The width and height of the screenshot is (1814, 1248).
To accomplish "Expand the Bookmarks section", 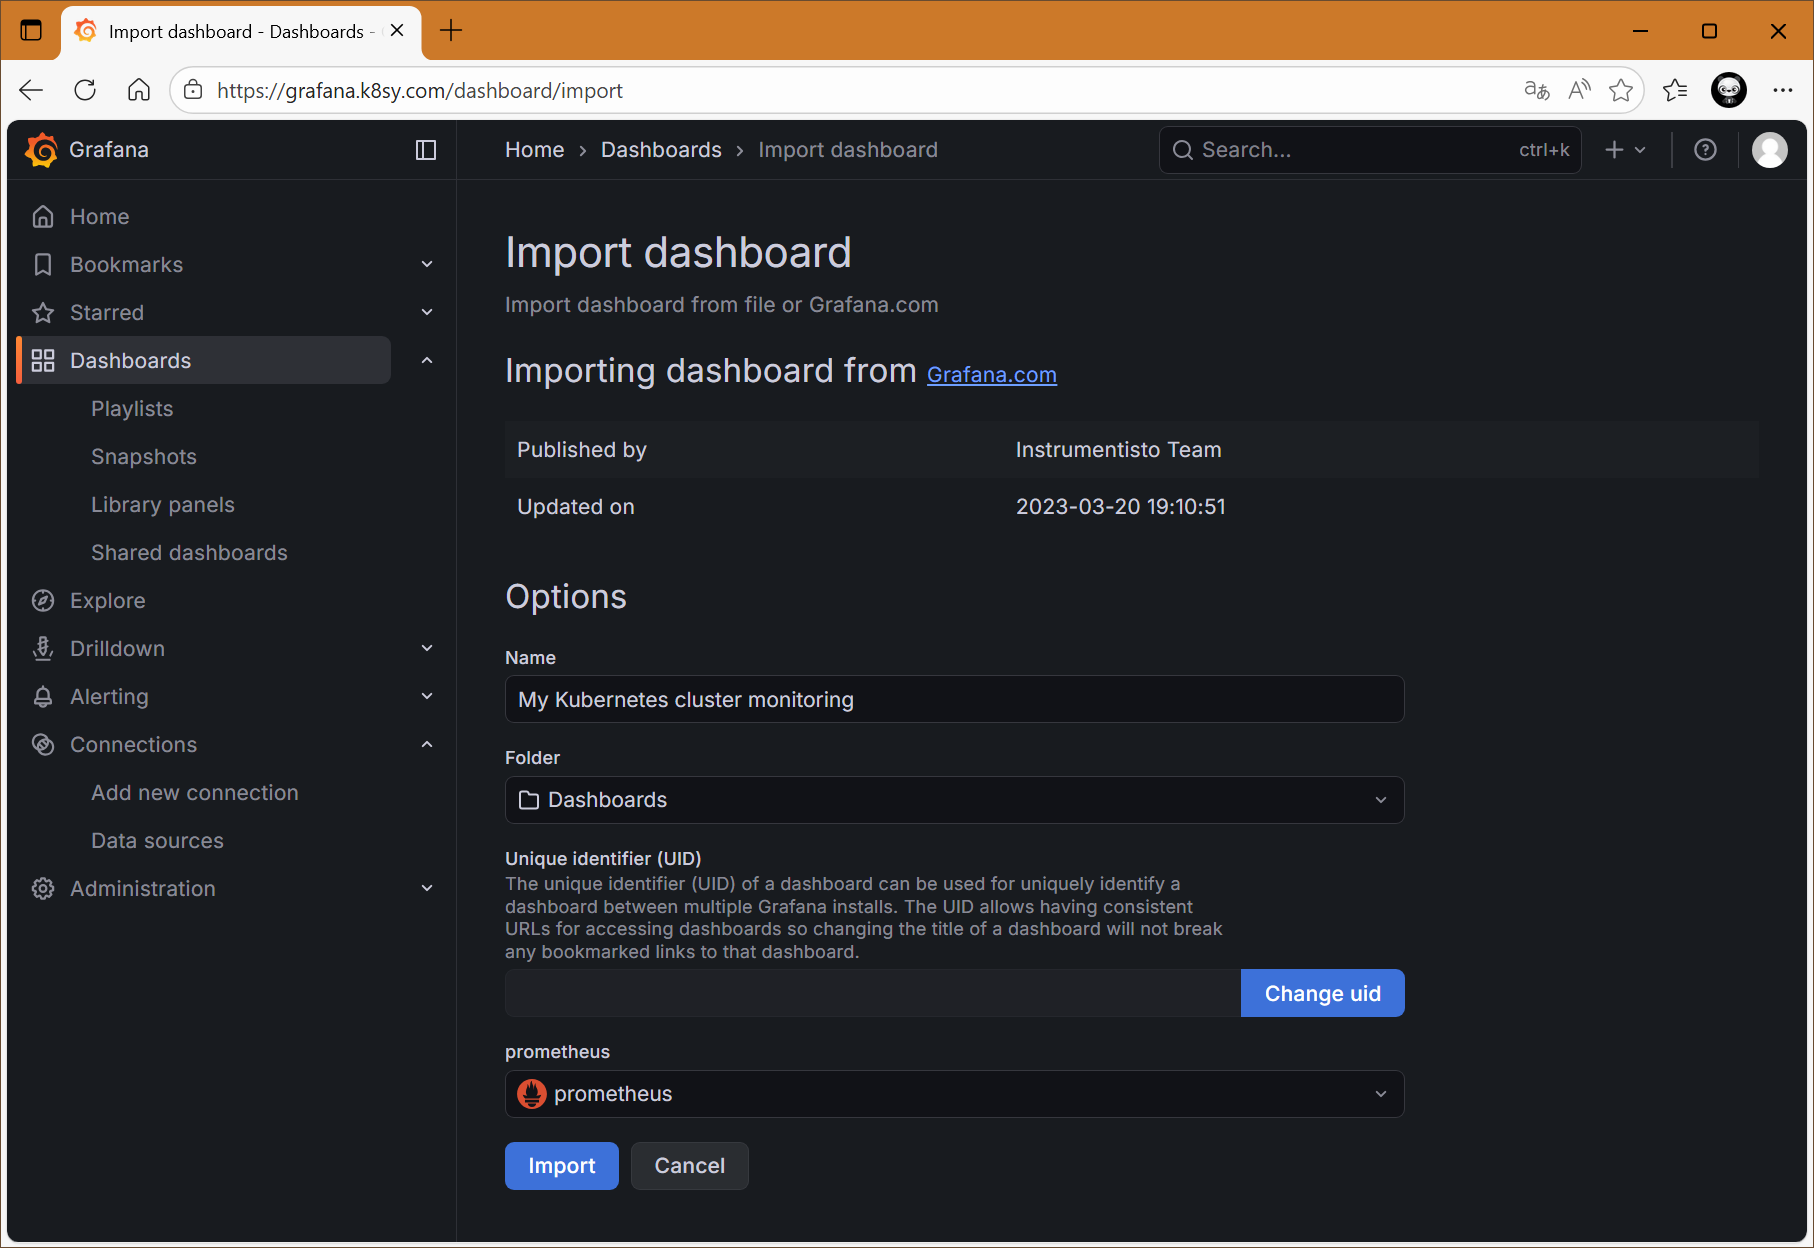I will (427, 265).
